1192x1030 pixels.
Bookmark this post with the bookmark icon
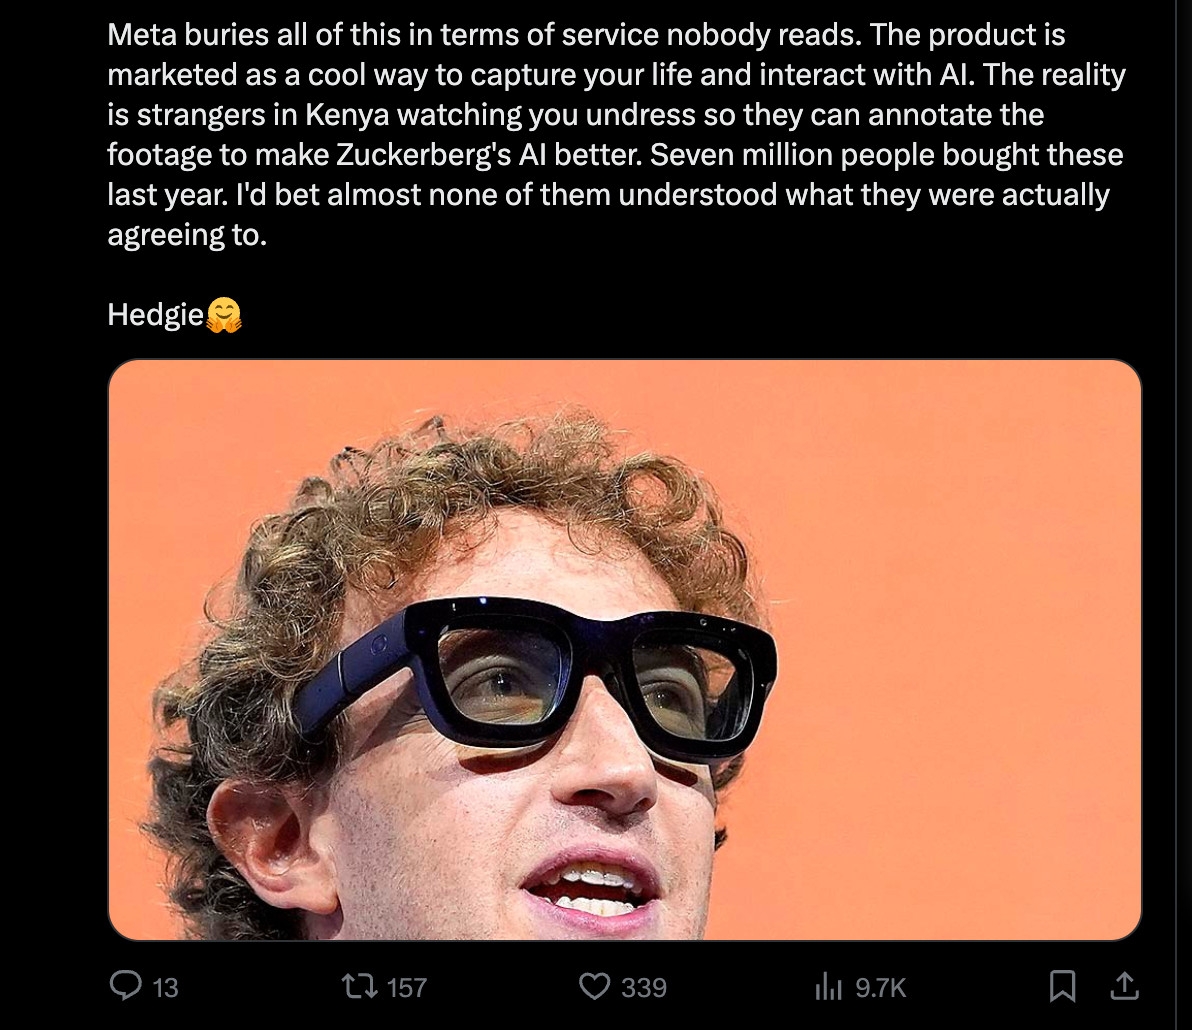point(1062,987)
